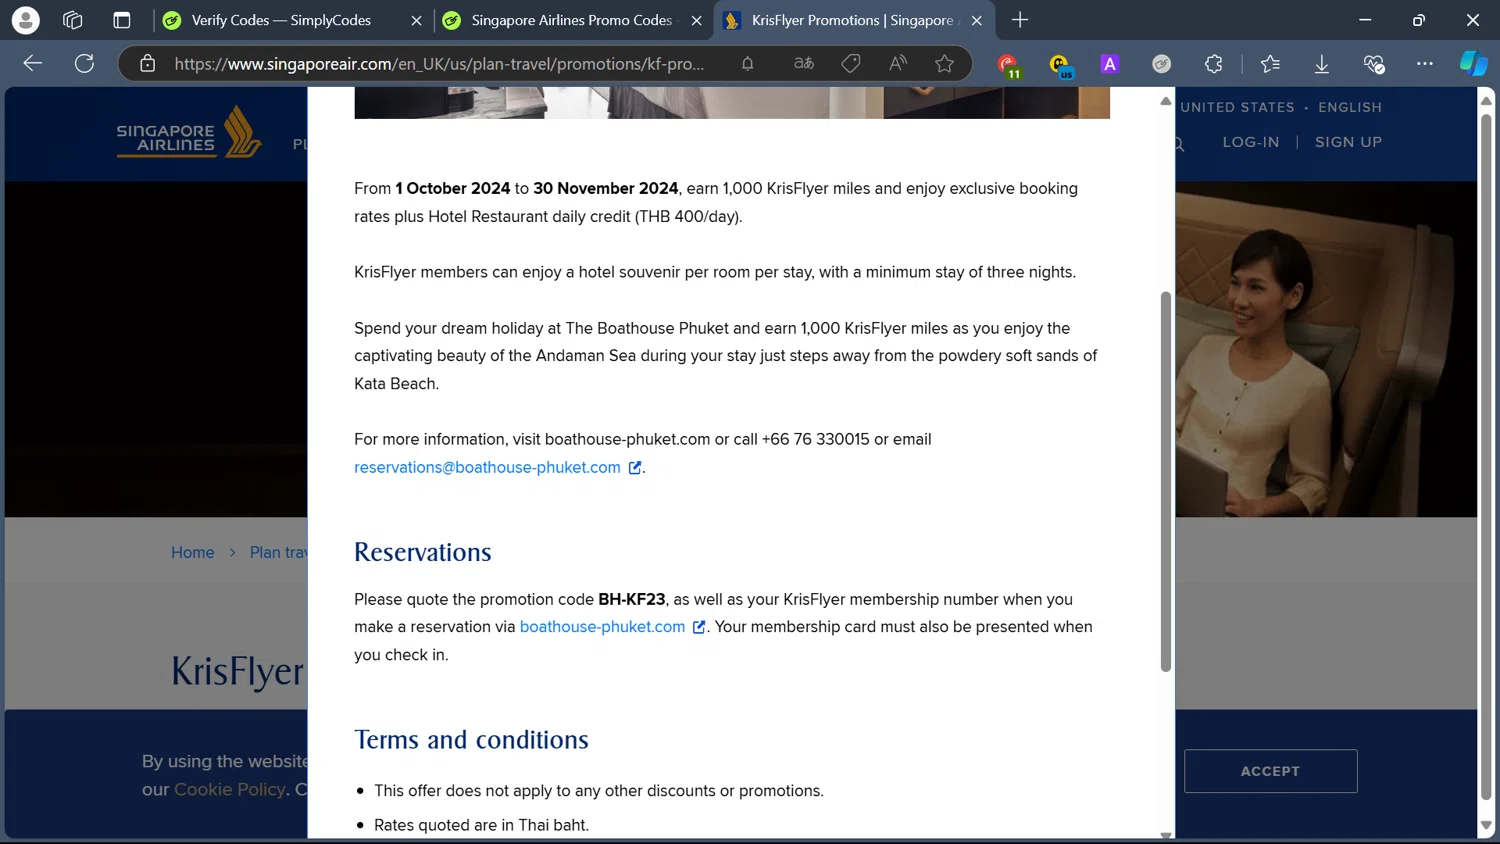Click the ACCEPT cookies button
Viewport: 1500px width, 844px height.
coord(1271,771)
